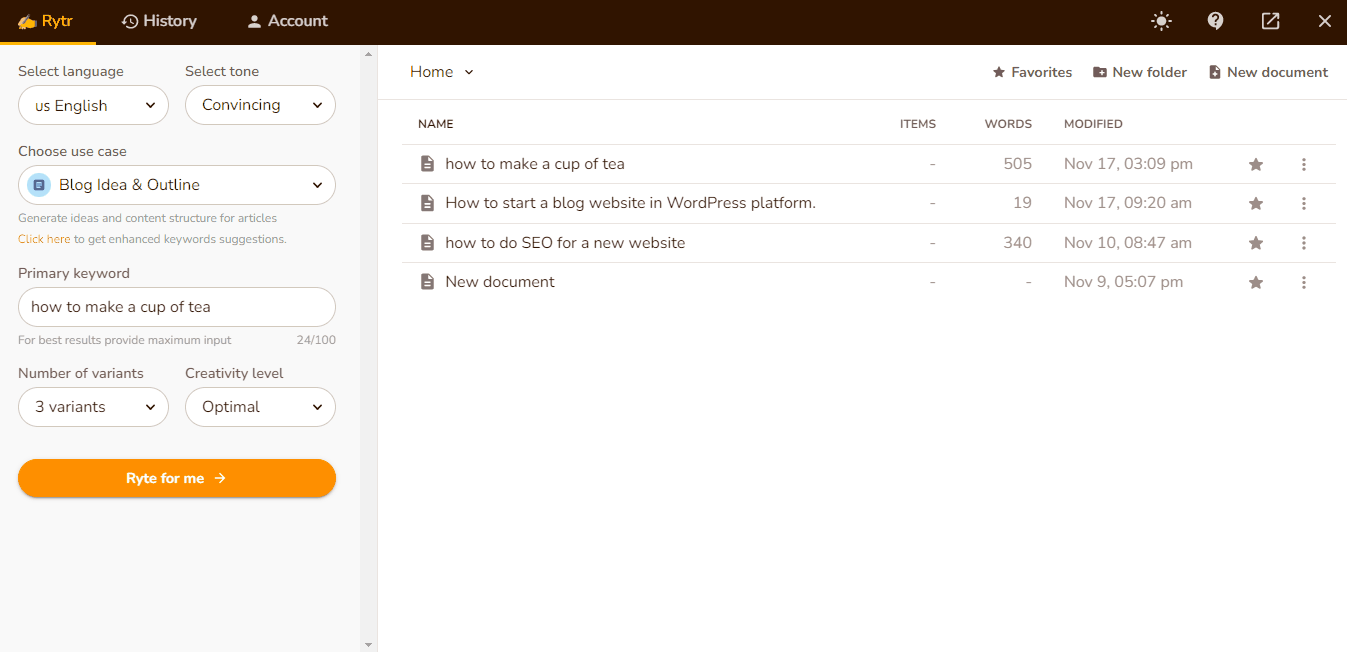Open 'how to do SEO for a new website'
Screen dimensions: 1347x652
565,243
